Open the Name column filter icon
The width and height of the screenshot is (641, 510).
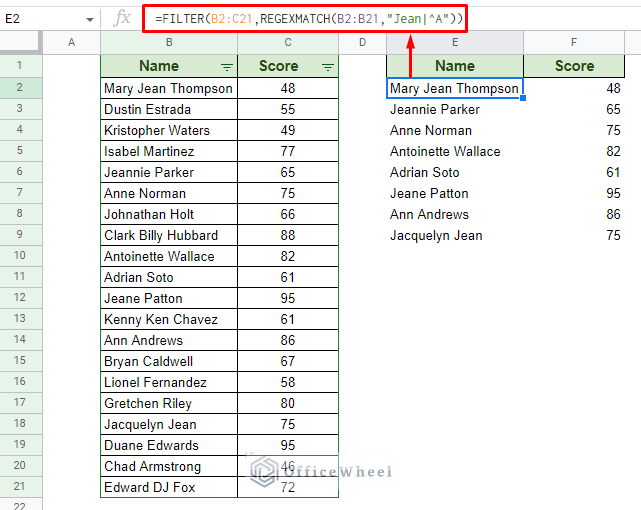coord(226,67)
